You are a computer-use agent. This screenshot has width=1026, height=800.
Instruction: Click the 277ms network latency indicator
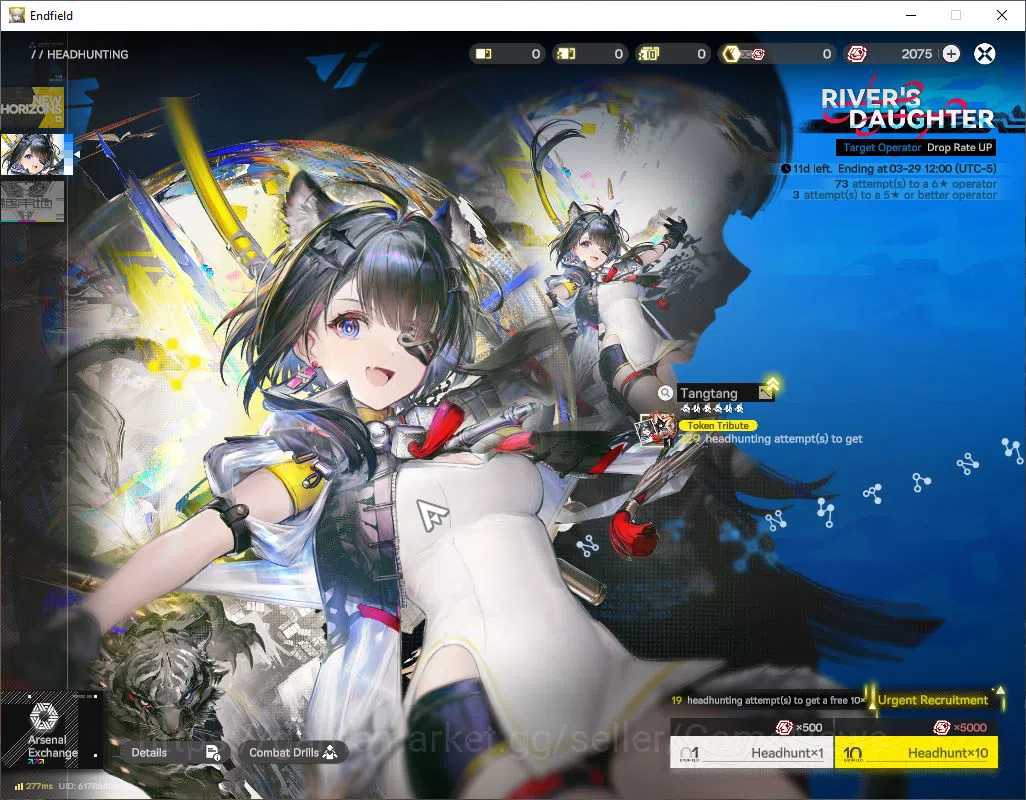tap(34, 786)
